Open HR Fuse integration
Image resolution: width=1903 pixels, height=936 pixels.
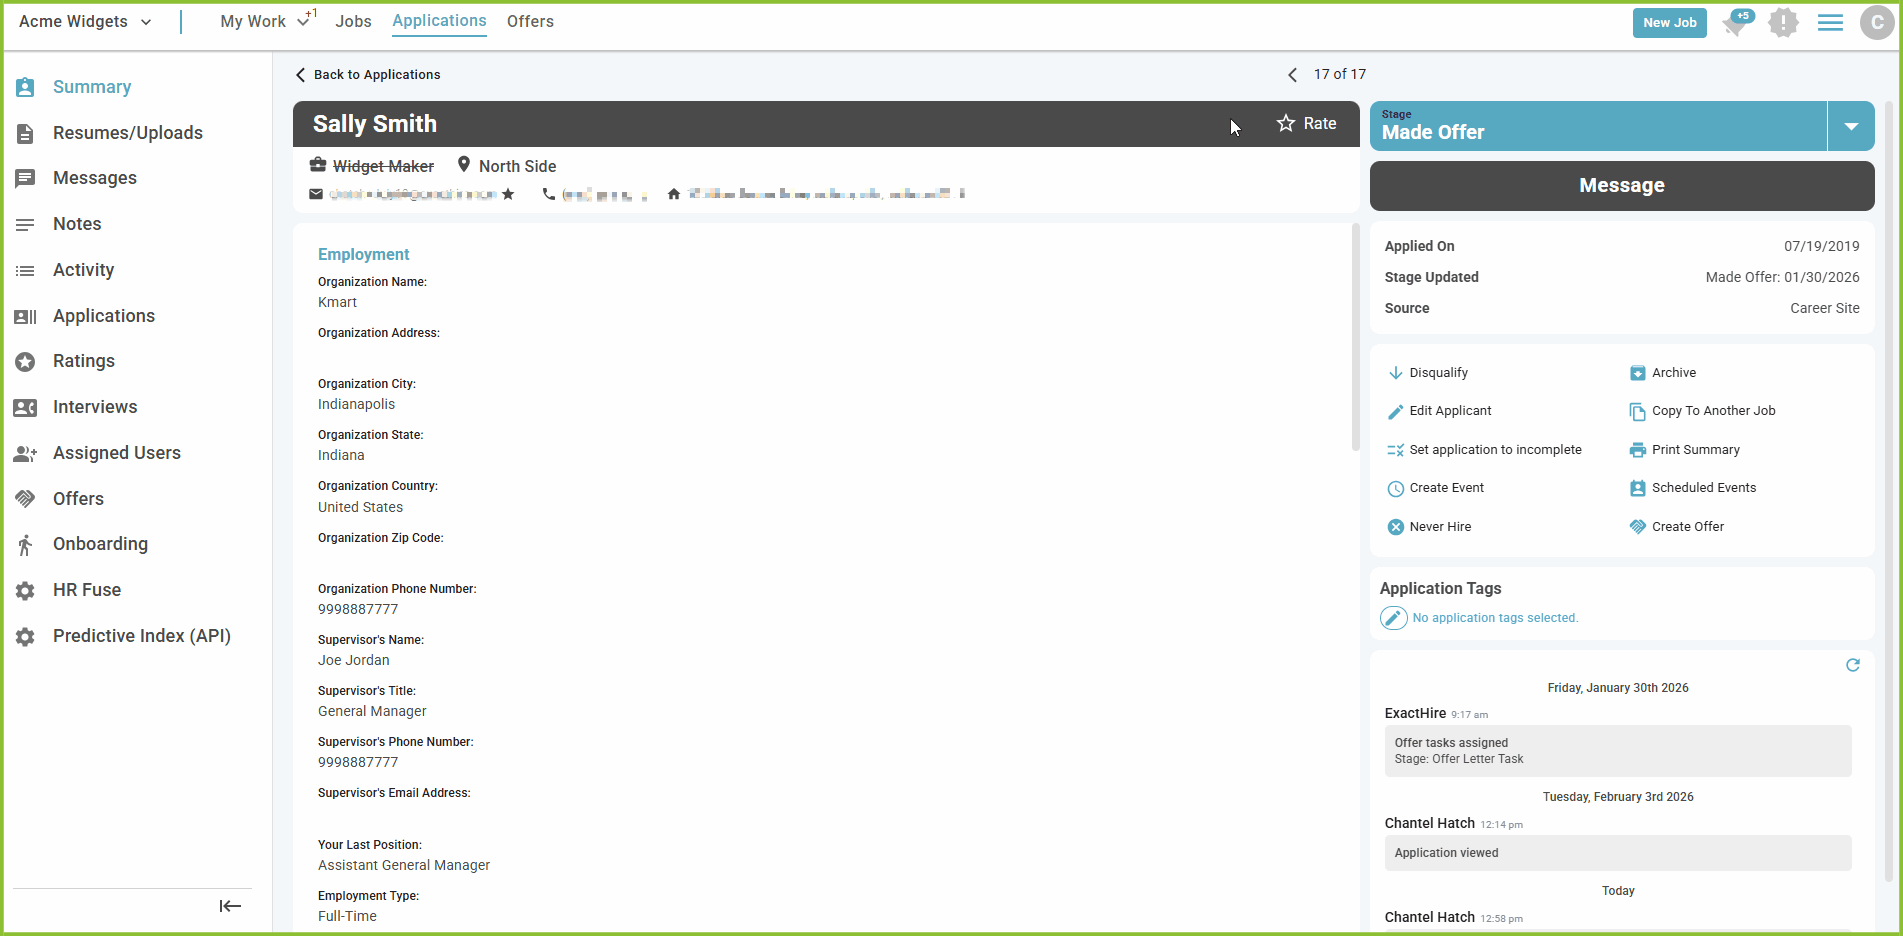86,590
